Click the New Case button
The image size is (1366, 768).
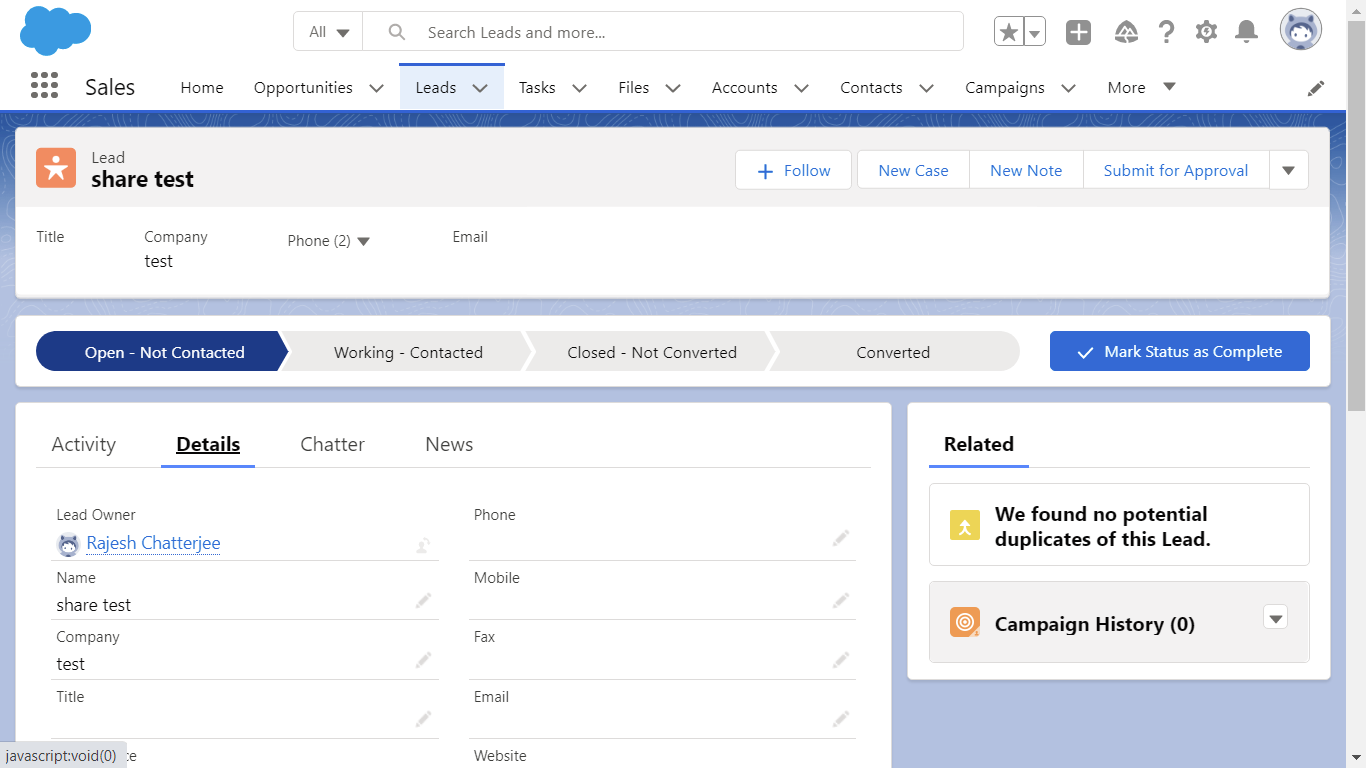pos(913,170)
